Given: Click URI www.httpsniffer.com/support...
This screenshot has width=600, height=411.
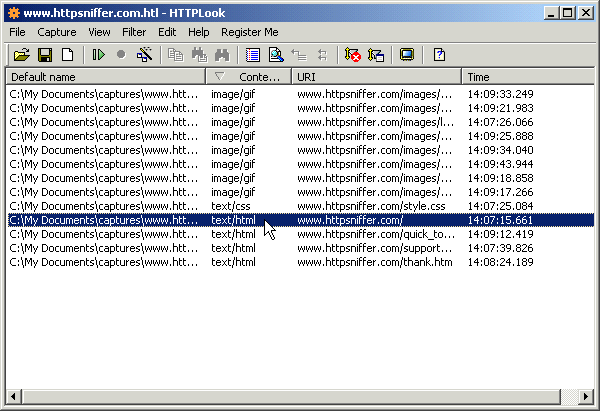Looking at the screenshot, I should (375, 248).
